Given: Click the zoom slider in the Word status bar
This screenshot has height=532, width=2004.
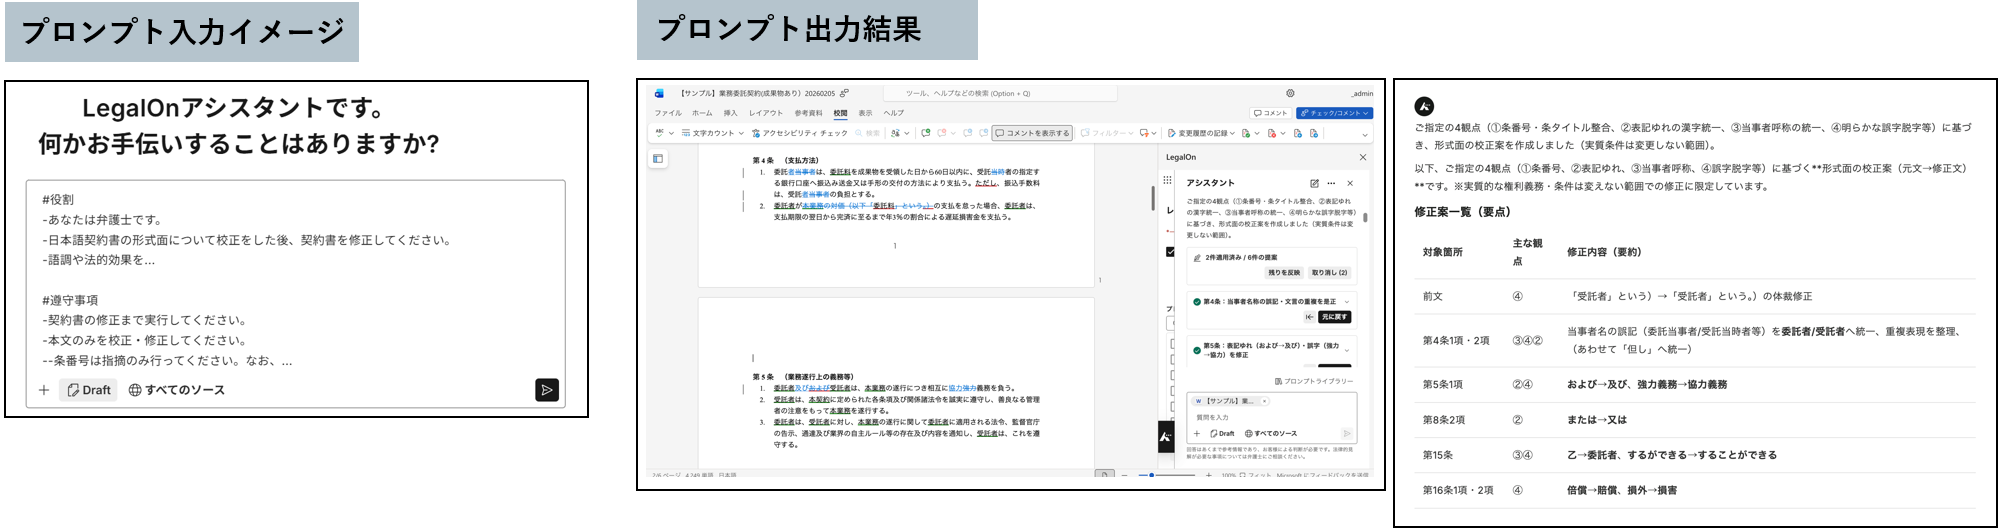Looking at the screenshot, I should 1166,475.
